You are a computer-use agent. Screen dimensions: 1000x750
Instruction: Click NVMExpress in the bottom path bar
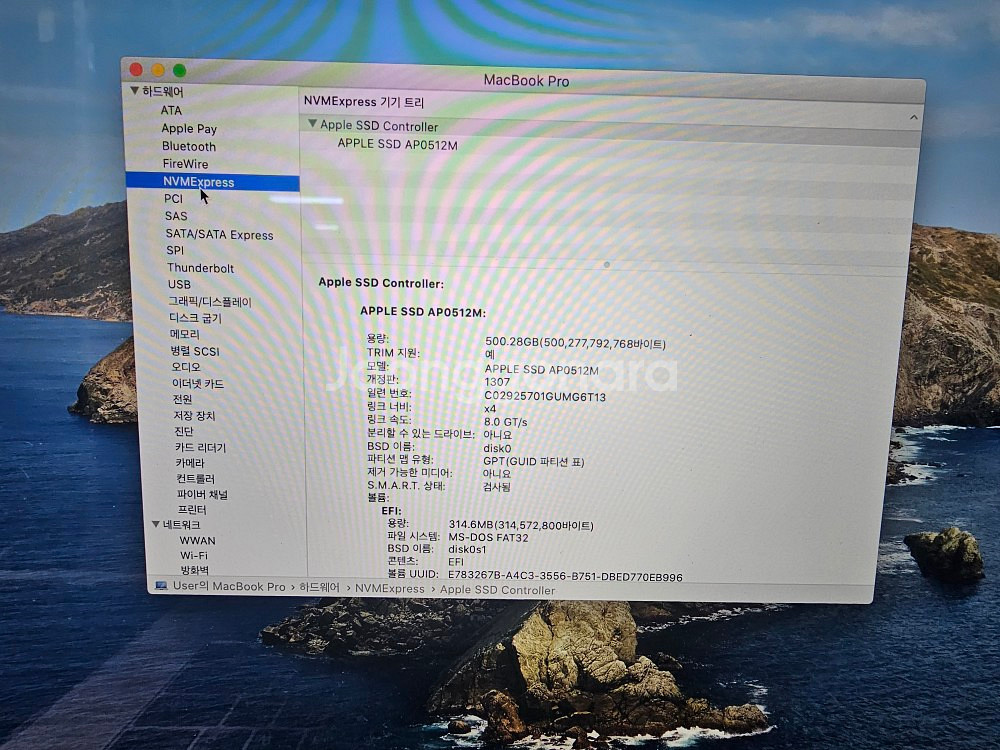(389, 589)
